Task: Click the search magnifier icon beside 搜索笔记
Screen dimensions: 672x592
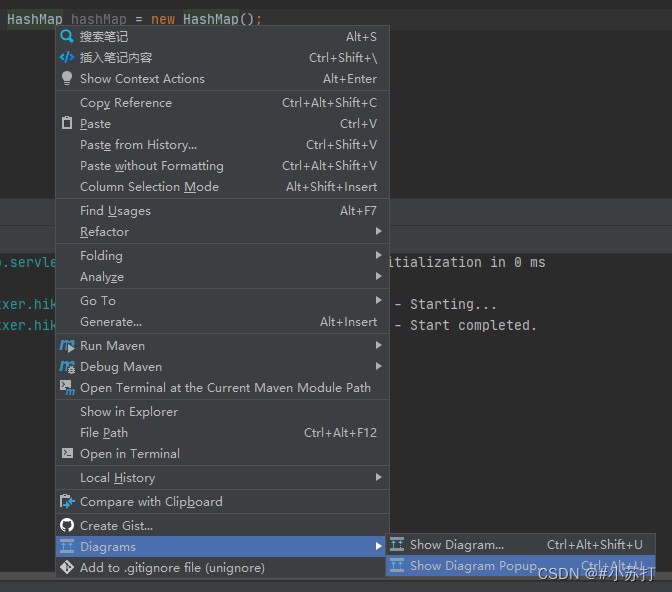Action: [x=67, y=36]
